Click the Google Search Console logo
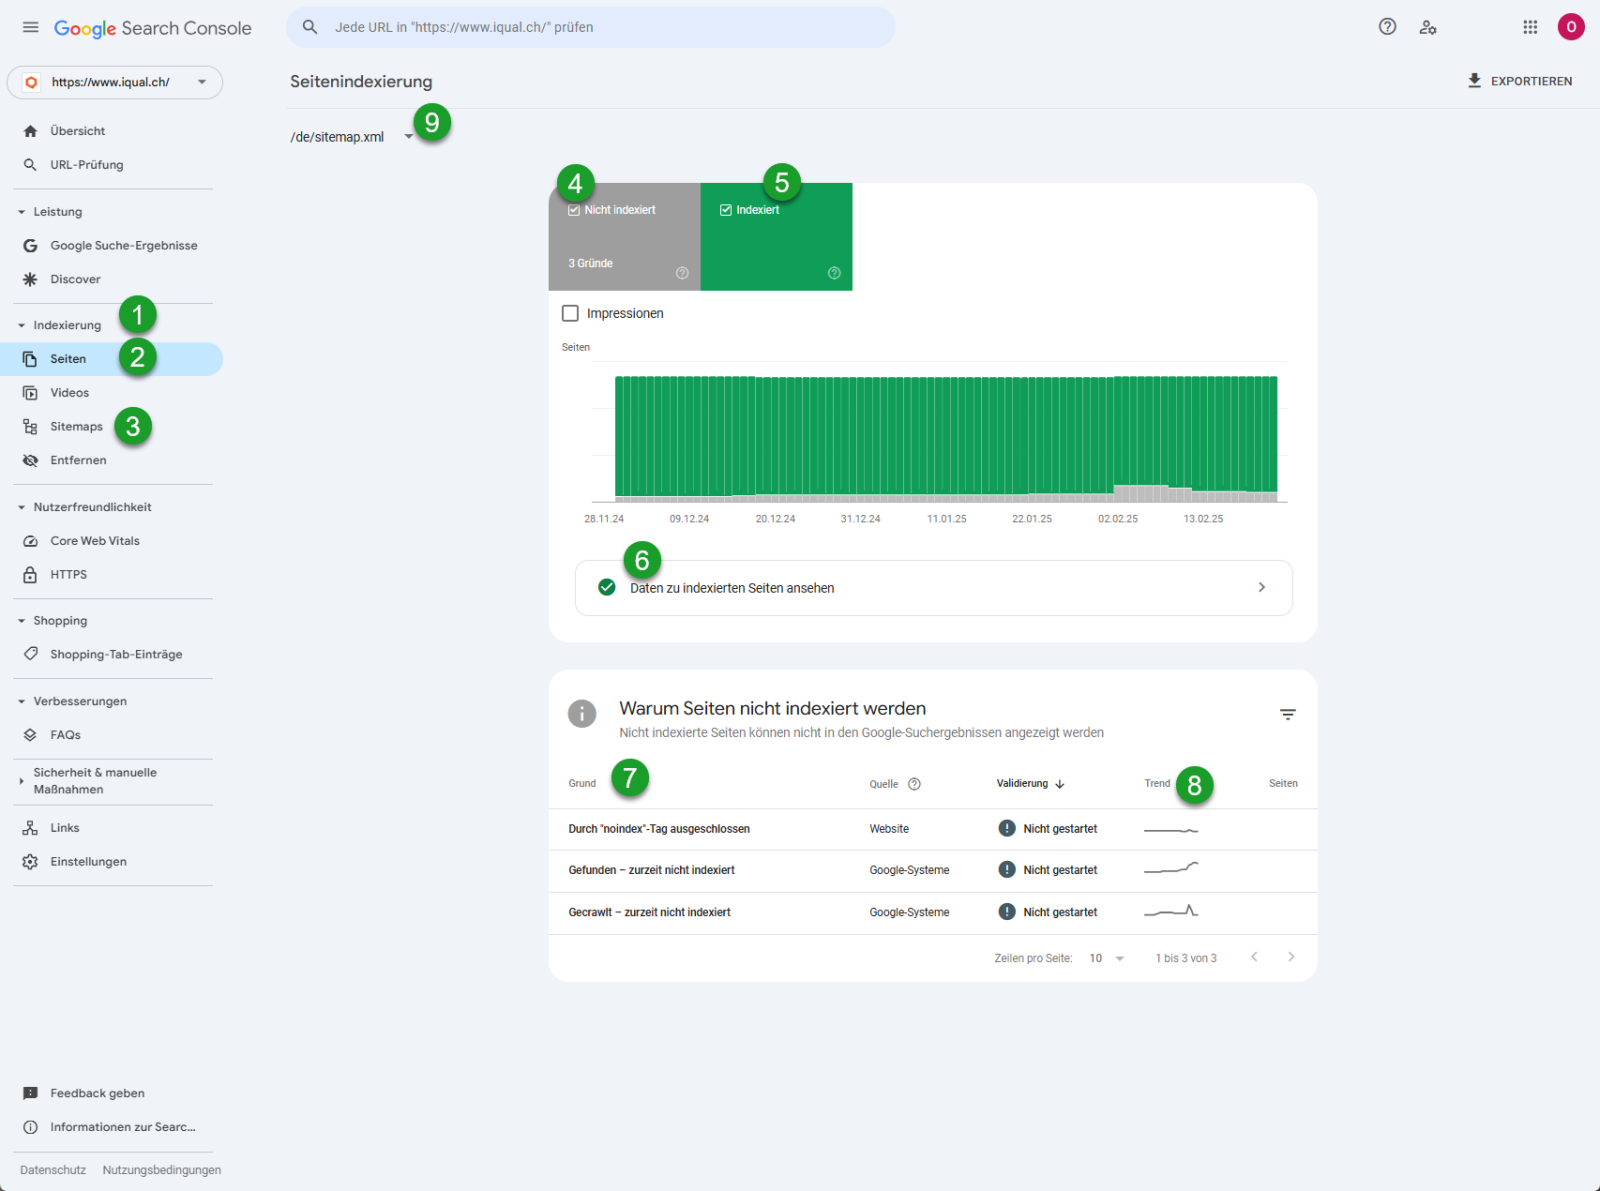1600x1191 pixels. click(152, 28)
